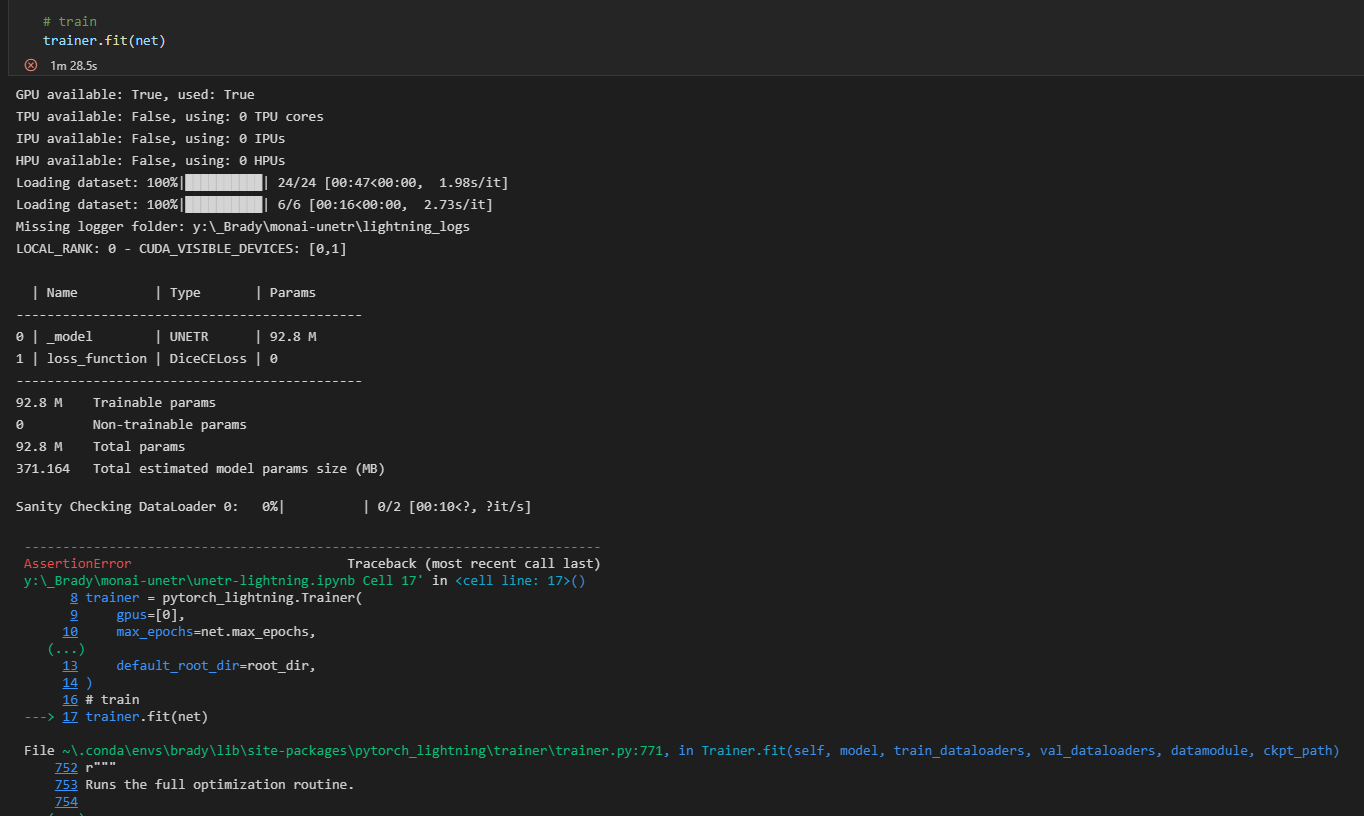Click '0 Non-trainable params' line
Image resolution: width=1364 pixels, height=816 pixels.
(131, 424)
